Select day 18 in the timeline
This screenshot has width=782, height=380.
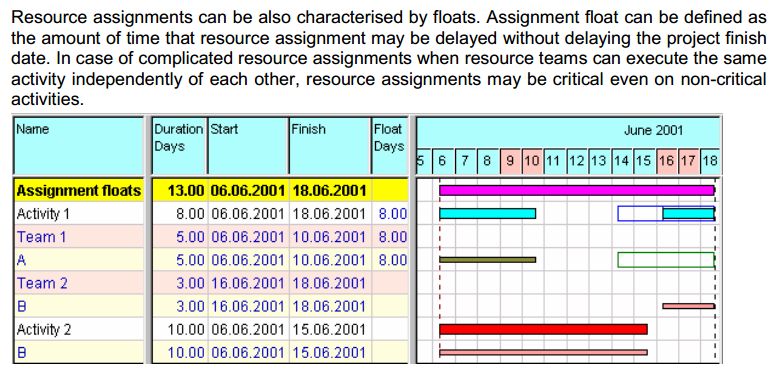pos(710,161)
